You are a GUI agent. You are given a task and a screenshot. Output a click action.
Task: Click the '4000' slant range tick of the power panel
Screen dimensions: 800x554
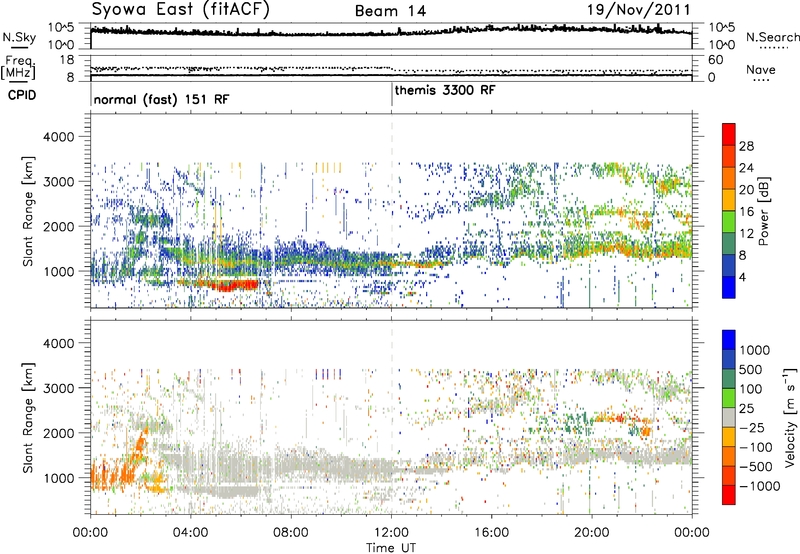58,137
